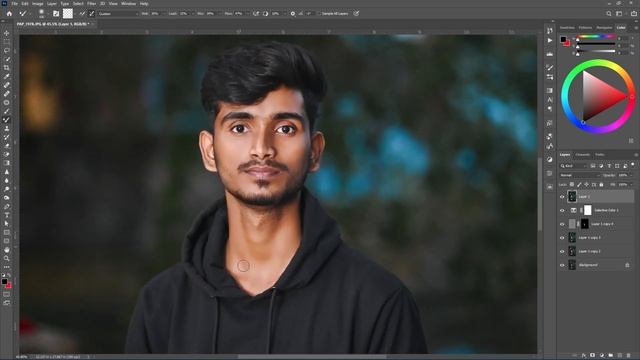
Task: Open the Image menu
Action: (38, 4)
